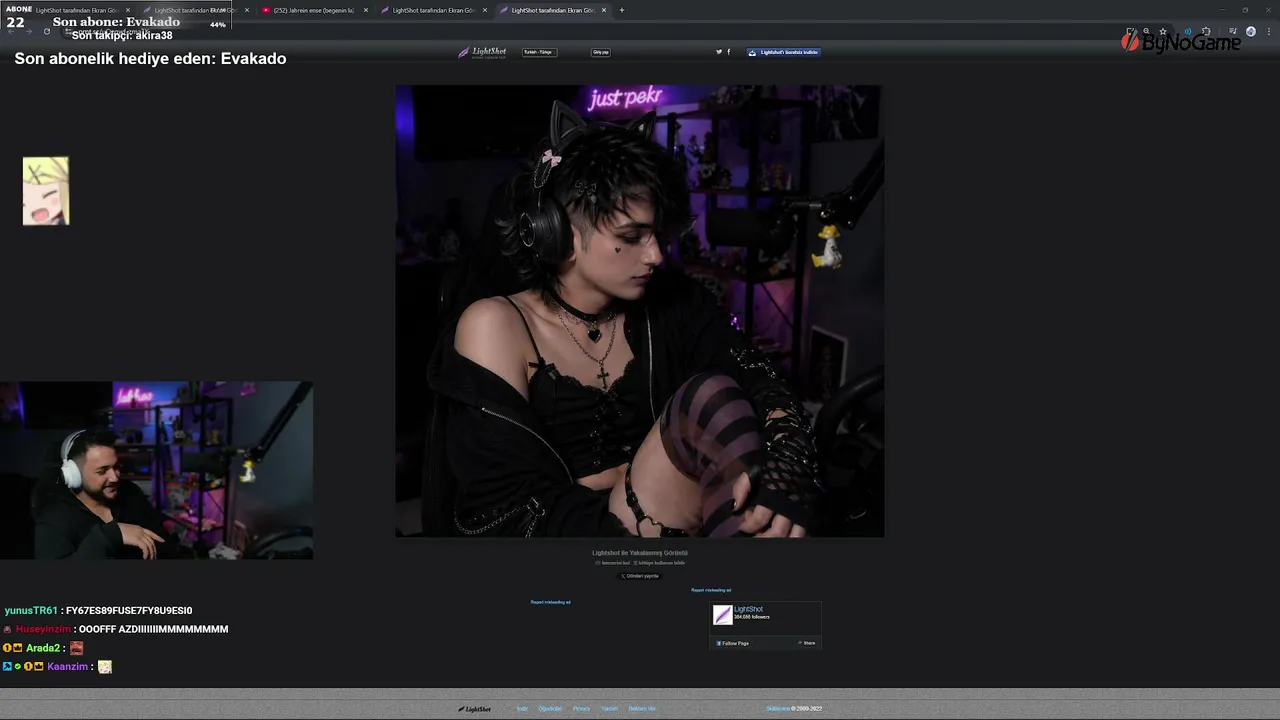The height and width of the screenshot is (720, 1280).
Task: Open the Privacy footer link
Action: 581,709
